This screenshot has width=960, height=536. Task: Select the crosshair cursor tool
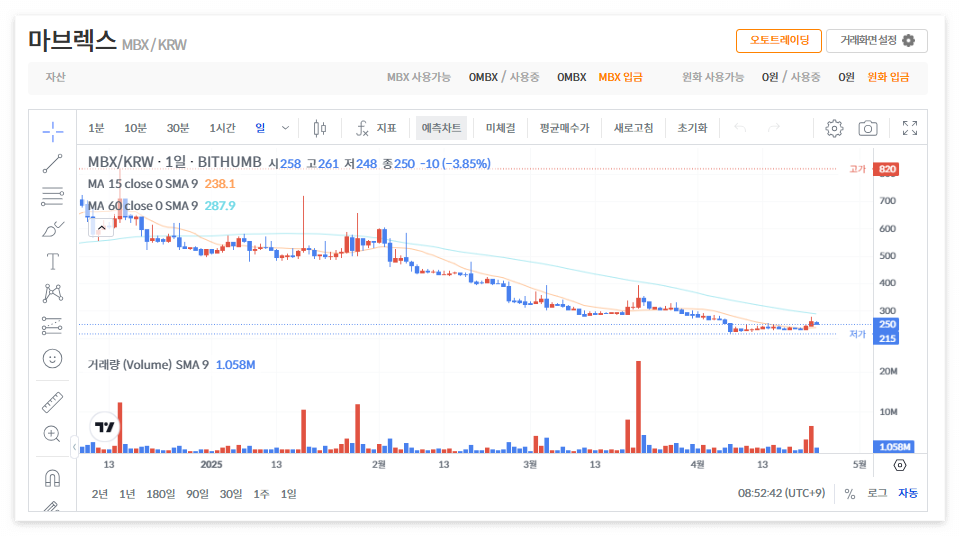pos(53,131)
